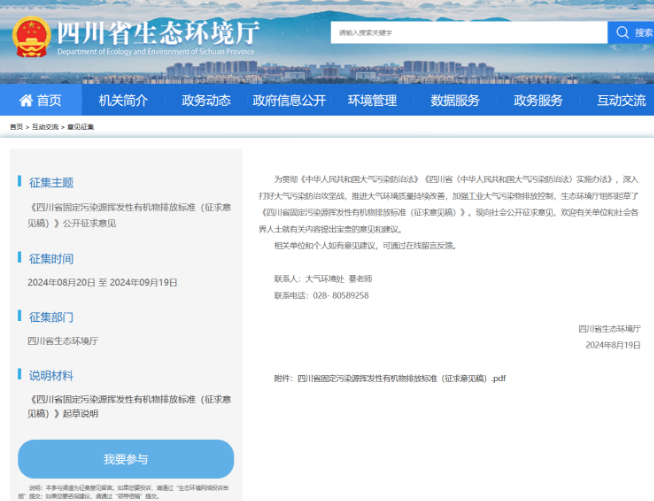Image resolution: width=654 pixels, height=501 pixels.
Task: Open the 起草说明 explanatory material link
Action: 130,406
